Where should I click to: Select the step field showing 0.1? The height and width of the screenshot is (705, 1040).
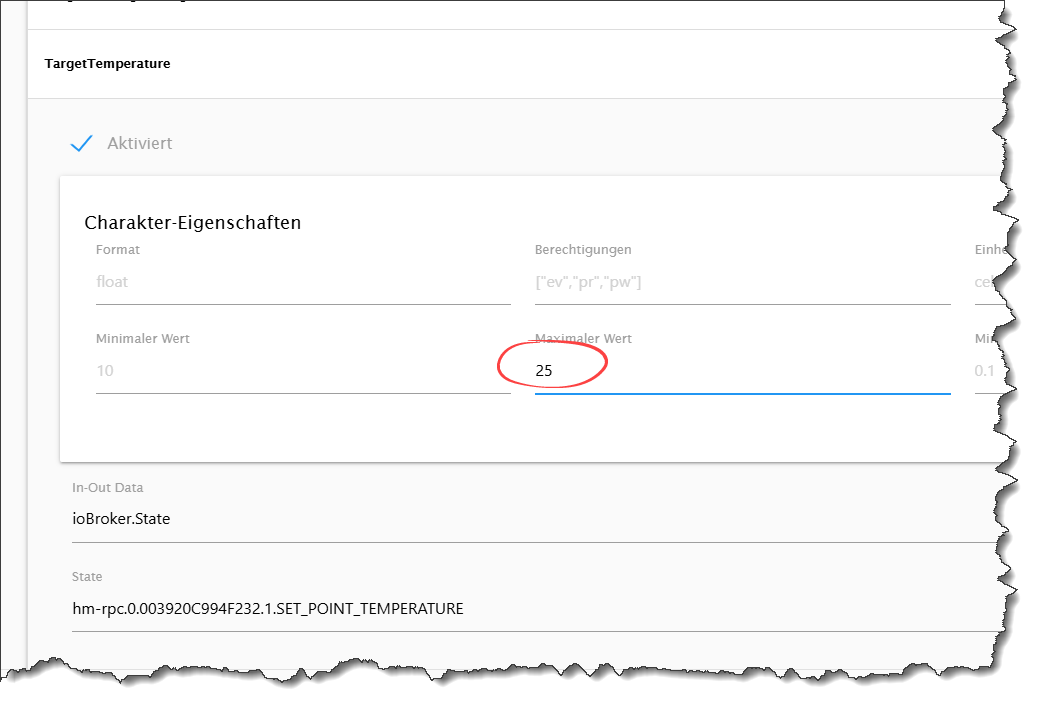coord(986,371)
